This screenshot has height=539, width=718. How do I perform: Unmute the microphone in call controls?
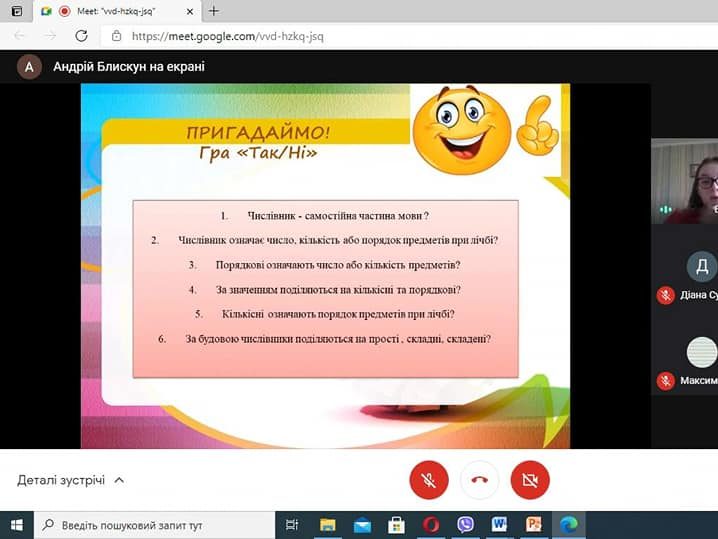(x=429, y=480)
